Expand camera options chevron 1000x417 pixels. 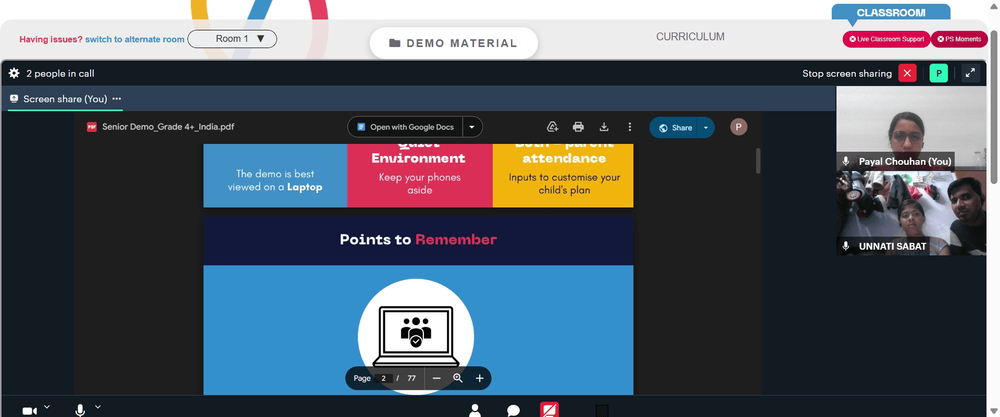(47, 407)
